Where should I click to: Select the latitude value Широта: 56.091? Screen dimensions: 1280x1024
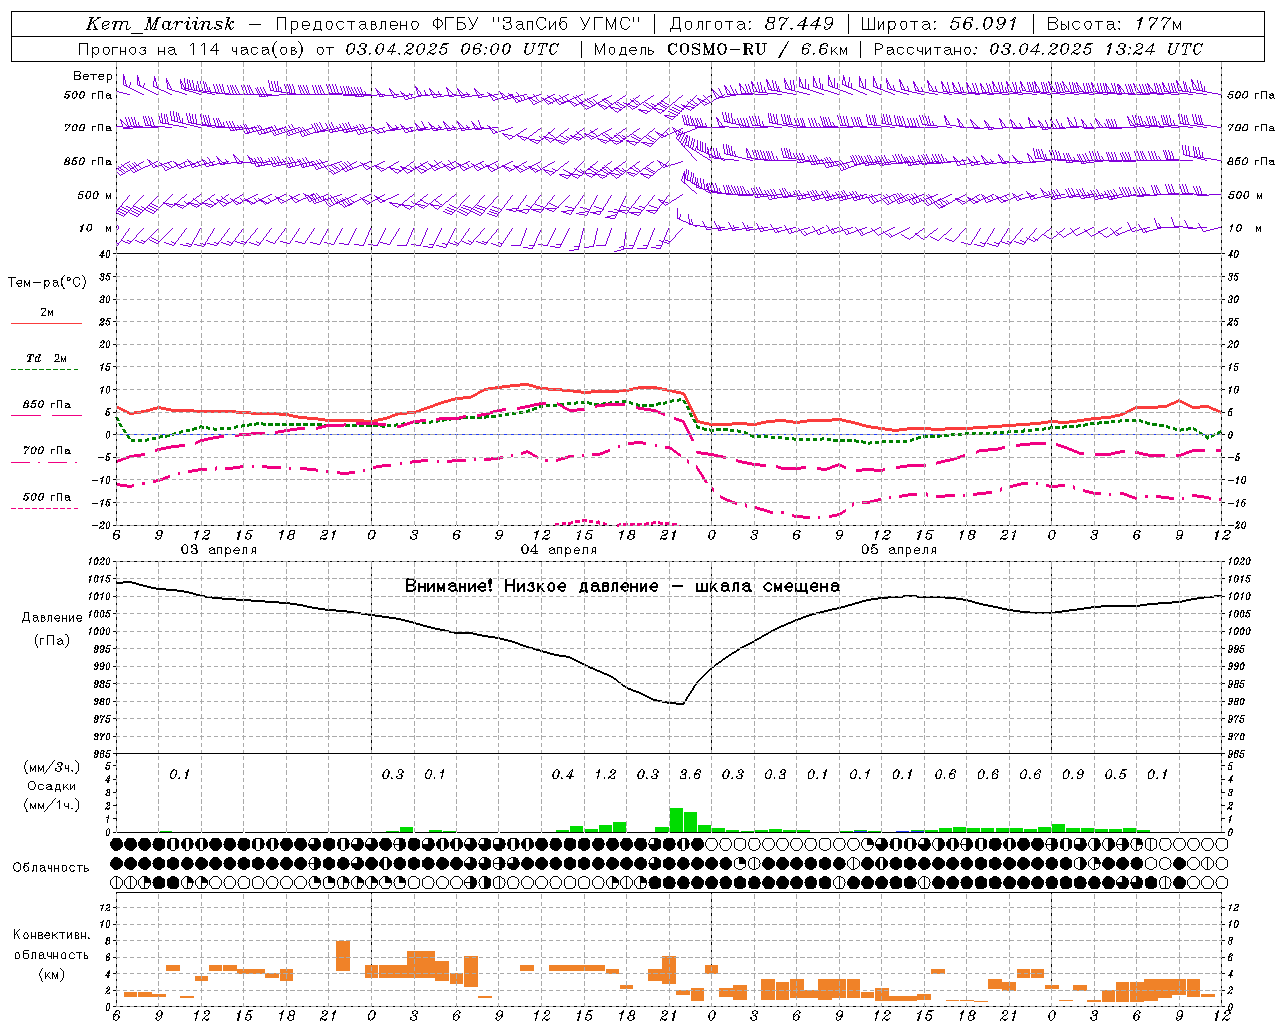pos(939,24)
